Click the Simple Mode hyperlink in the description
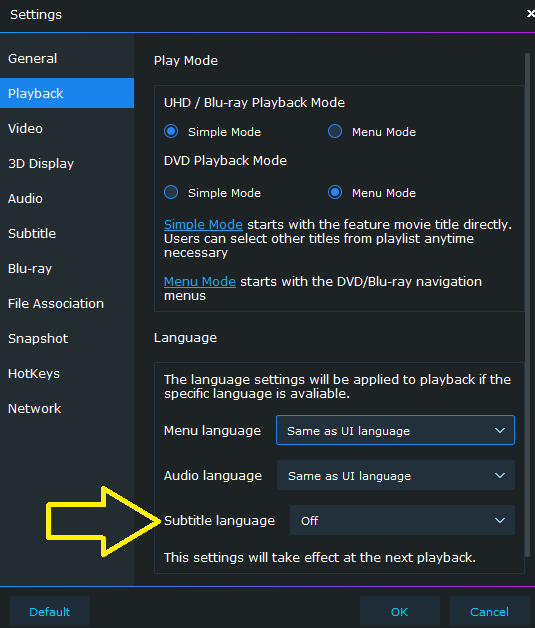Screen dimensions: 535x628 click(x=203, y=224)
